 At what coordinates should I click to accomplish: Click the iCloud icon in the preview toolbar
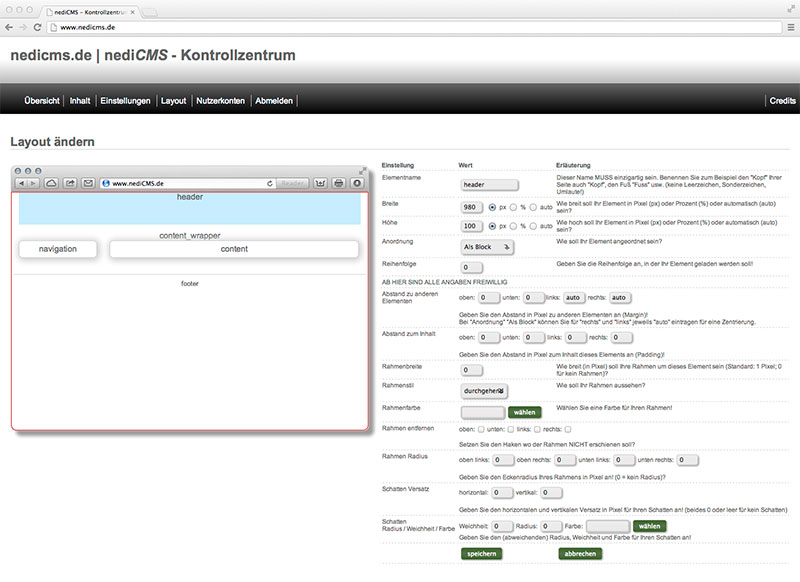[51, 183]
